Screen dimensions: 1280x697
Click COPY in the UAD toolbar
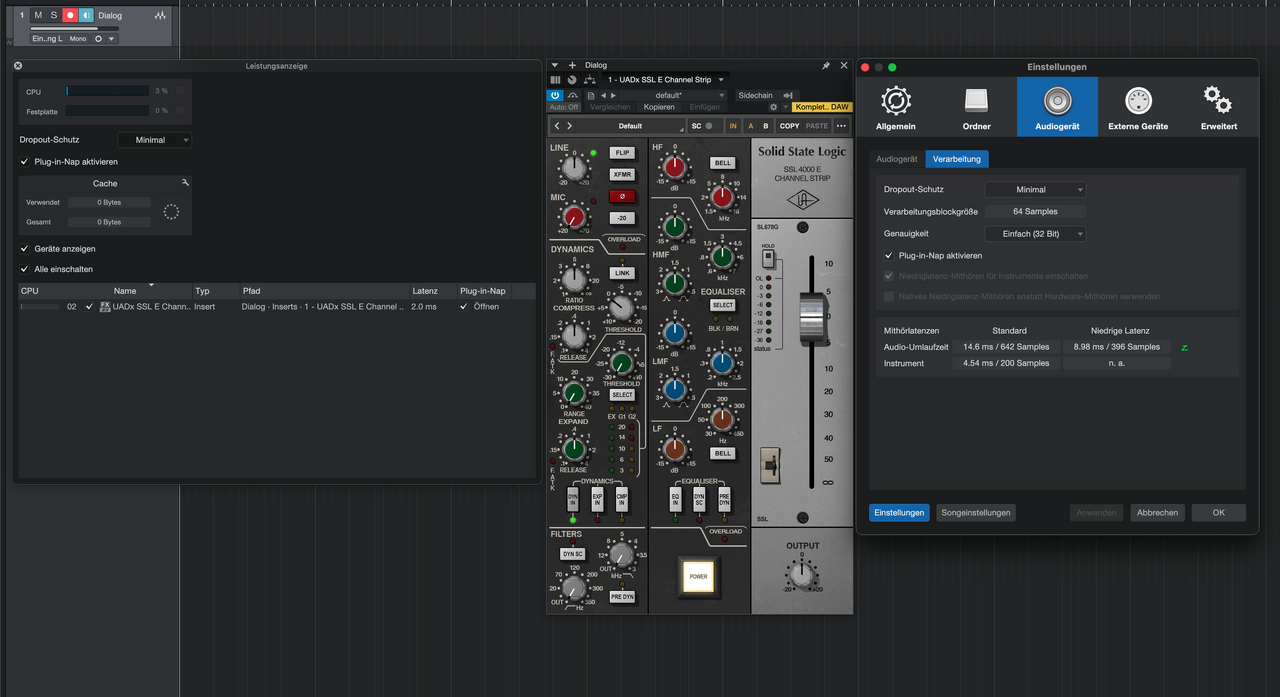[x=790, y=126]
